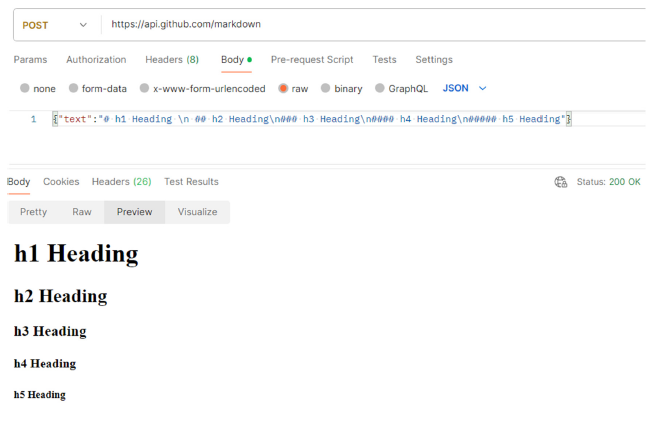Switch response view to Pretty
The height and width of the screenshot is (436, 659).
coord(33,212)
